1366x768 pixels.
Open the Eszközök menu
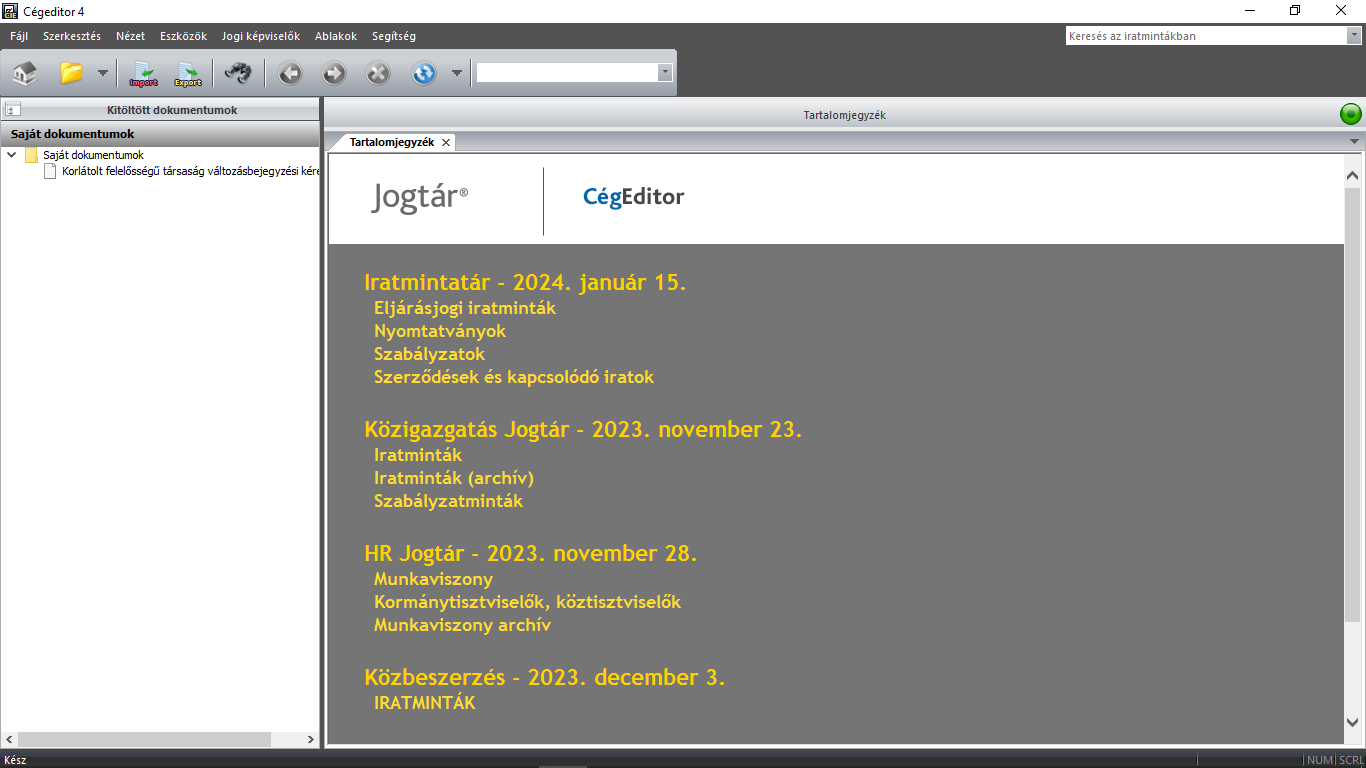(183, 36)
